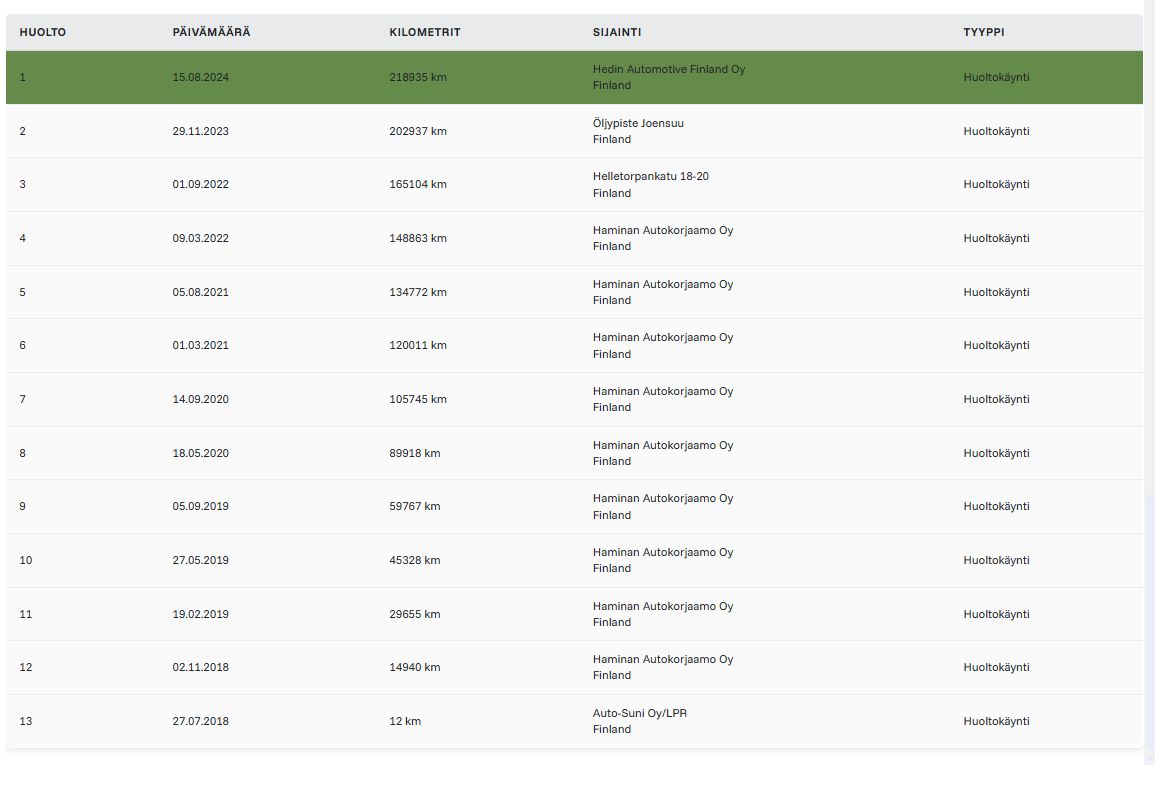This screenshot has height=788, width=1155.
Task: Select the TYYPPI column header
Action: tap(984, 32)
